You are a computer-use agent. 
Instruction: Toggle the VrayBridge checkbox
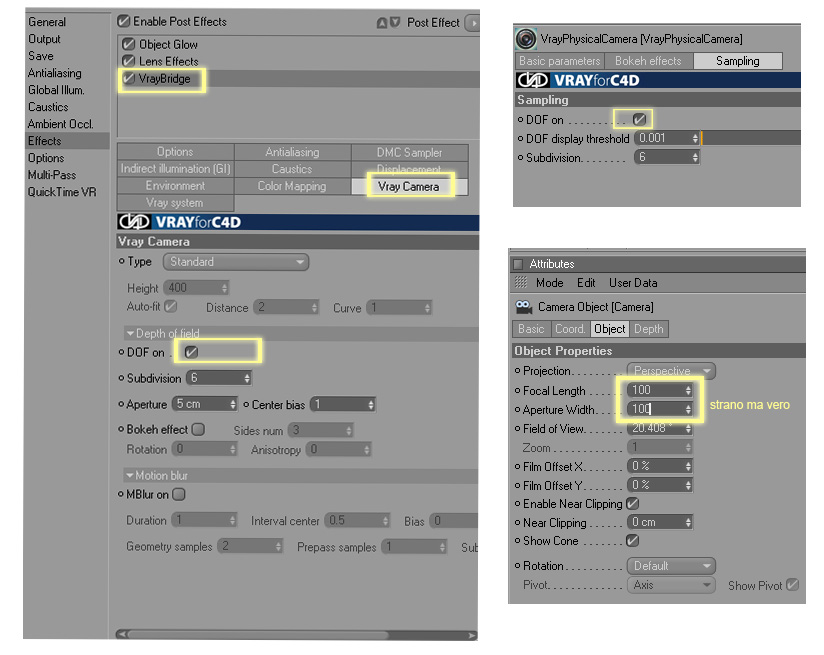click(x=128, y=79)
